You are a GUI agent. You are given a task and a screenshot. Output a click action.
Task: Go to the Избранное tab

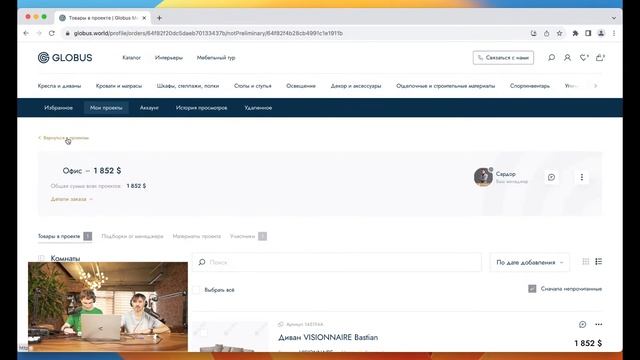coord(58,108)
